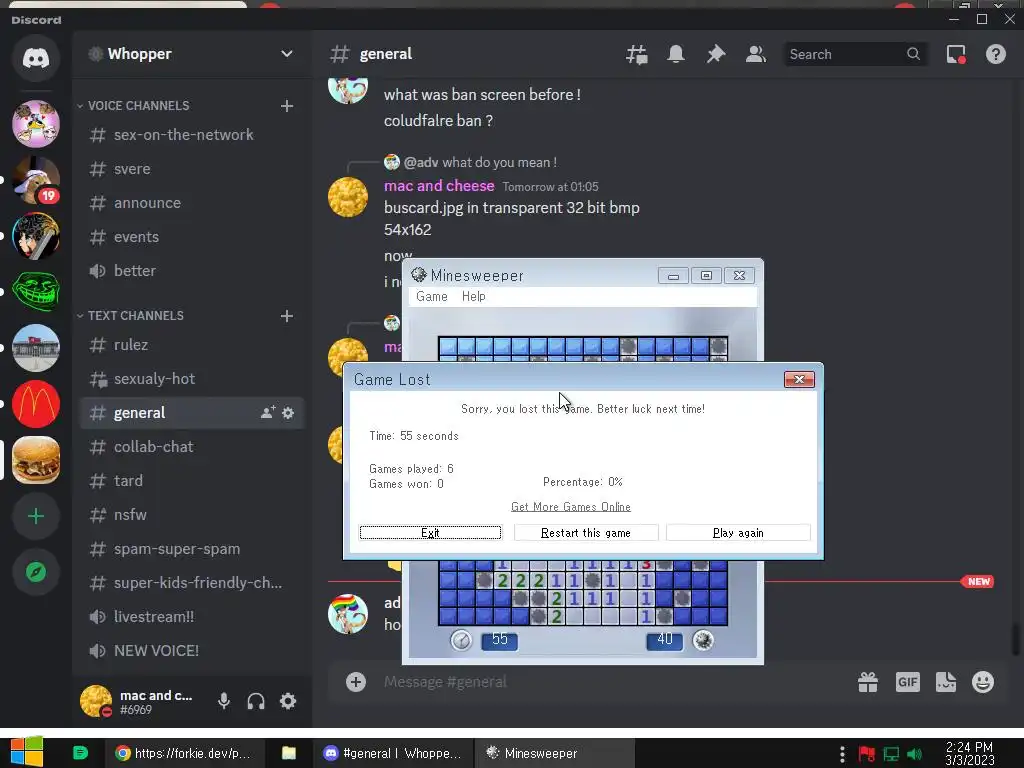Deafen with headphones icon
Screen dimensions: 1024x768
coord(256,701)
